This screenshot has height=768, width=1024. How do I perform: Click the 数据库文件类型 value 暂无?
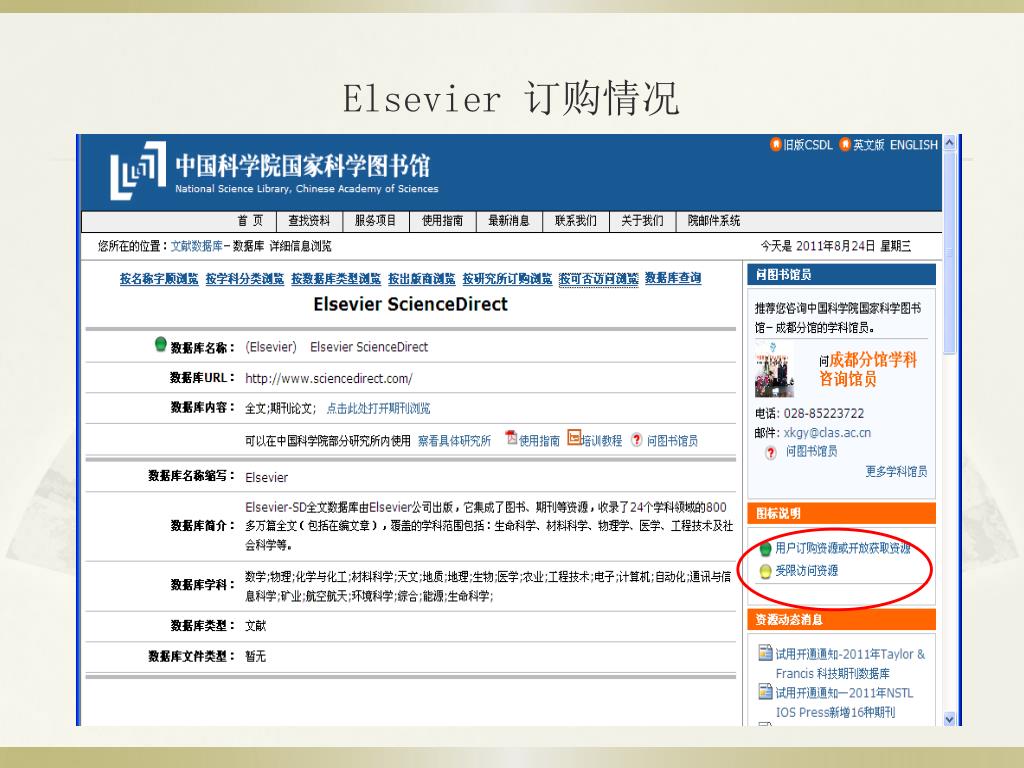(x=255, y=656)
